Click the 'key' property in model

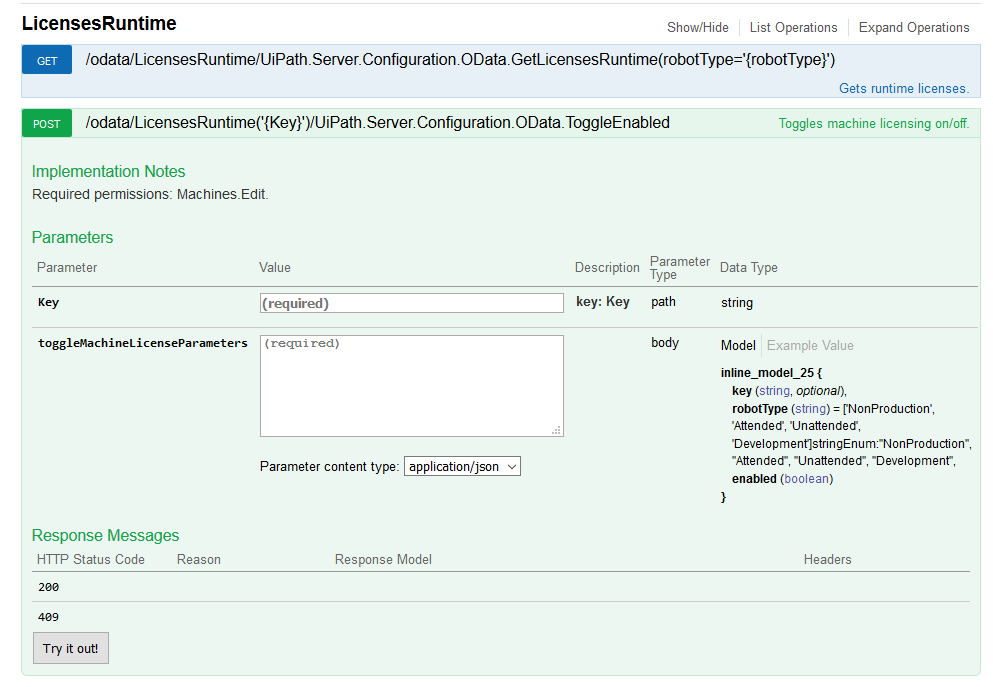742,391
